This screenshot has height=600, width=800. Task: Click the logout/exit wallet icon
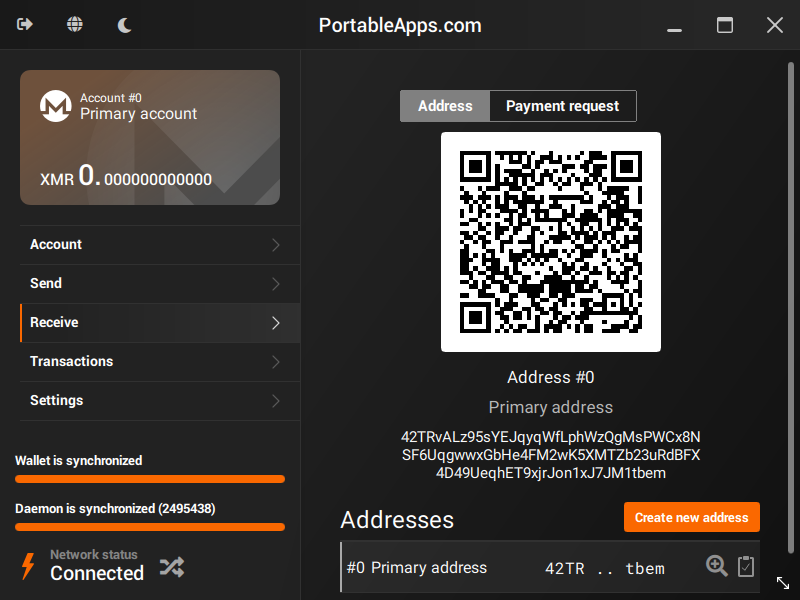[25, 25]
